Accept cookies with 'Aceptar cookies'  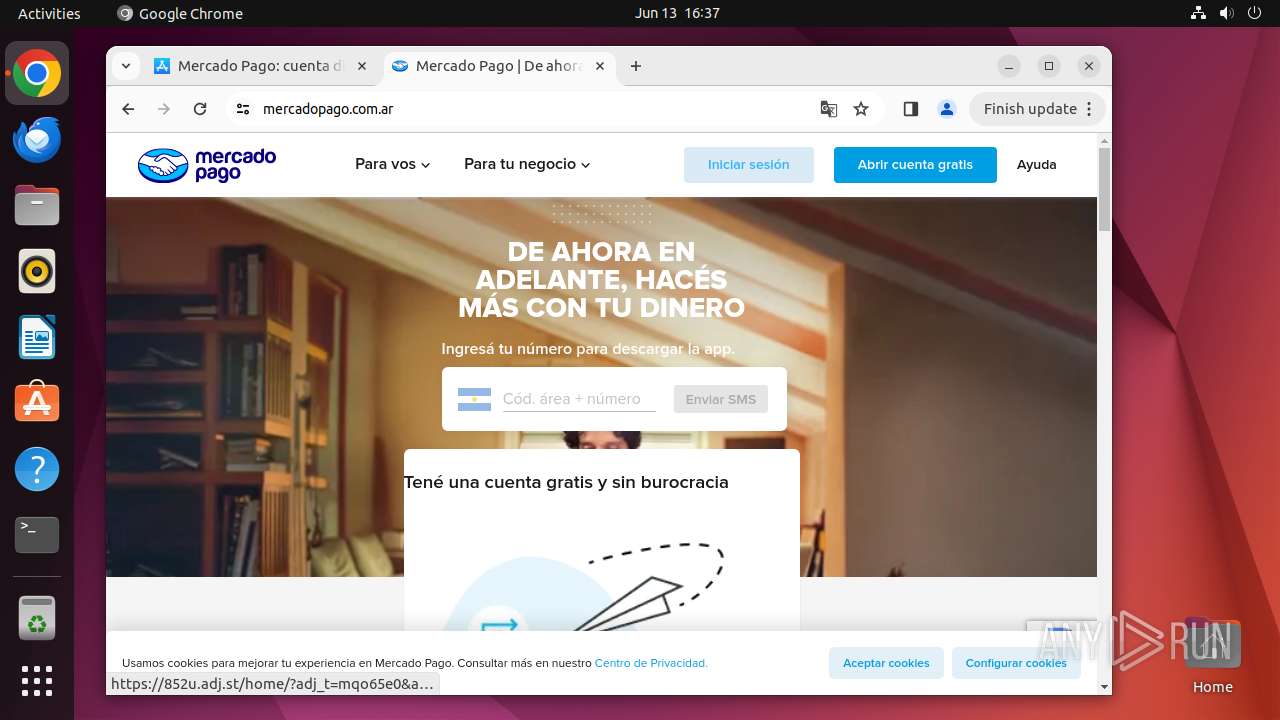(886, 663)
